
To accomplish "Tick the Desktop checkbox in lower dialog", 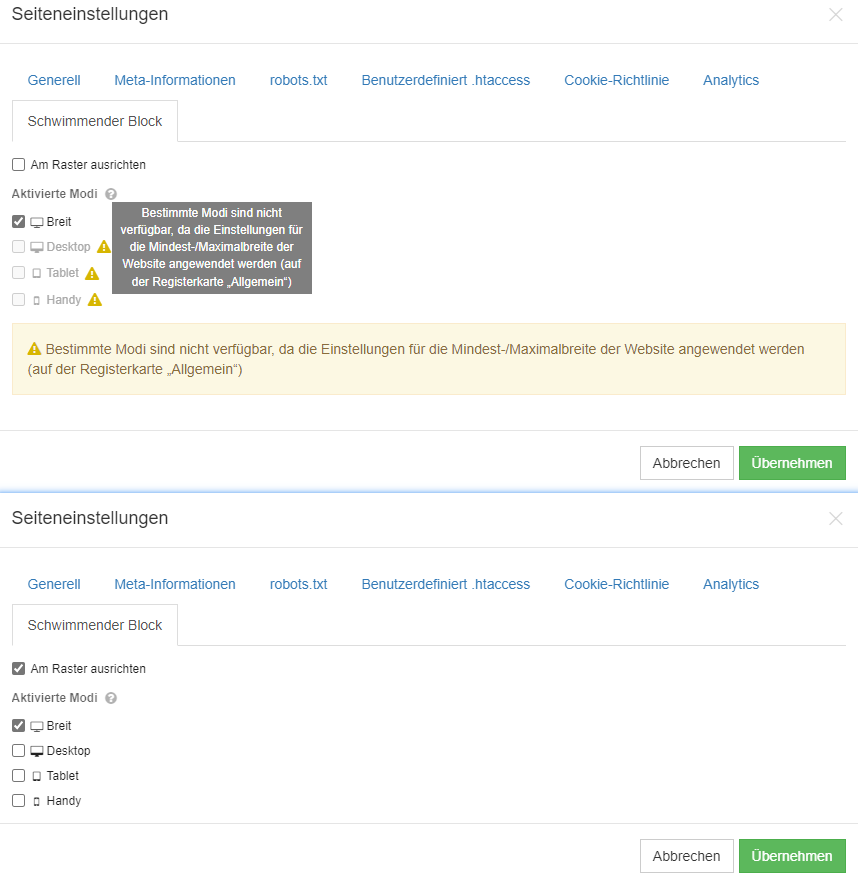I will (19, 750).
